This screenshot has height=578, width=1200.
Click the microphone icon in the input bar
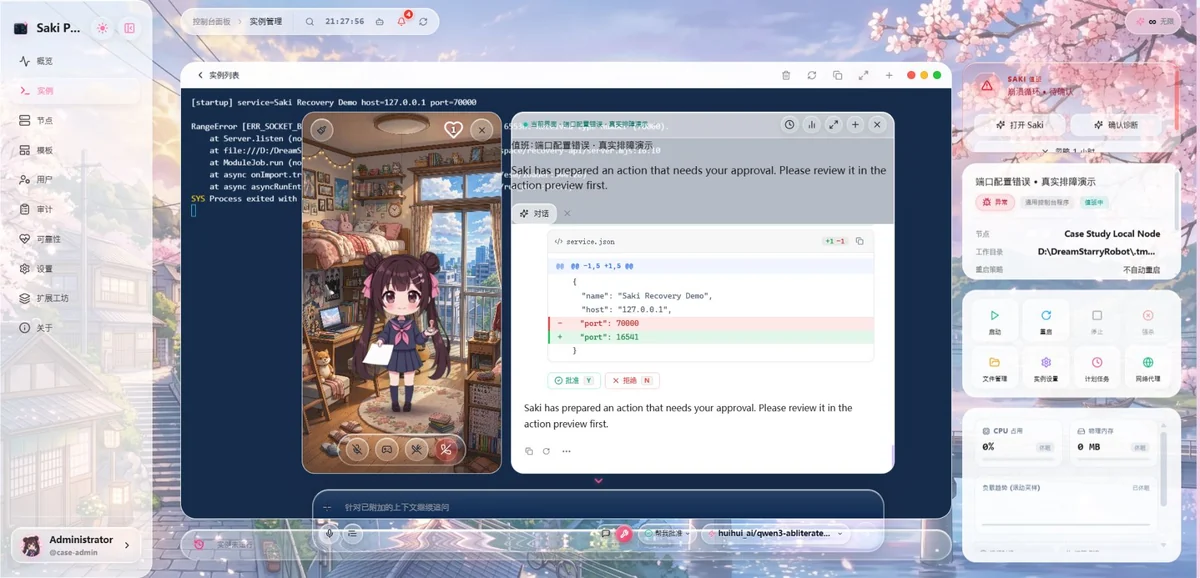click(x=329, y=533)
